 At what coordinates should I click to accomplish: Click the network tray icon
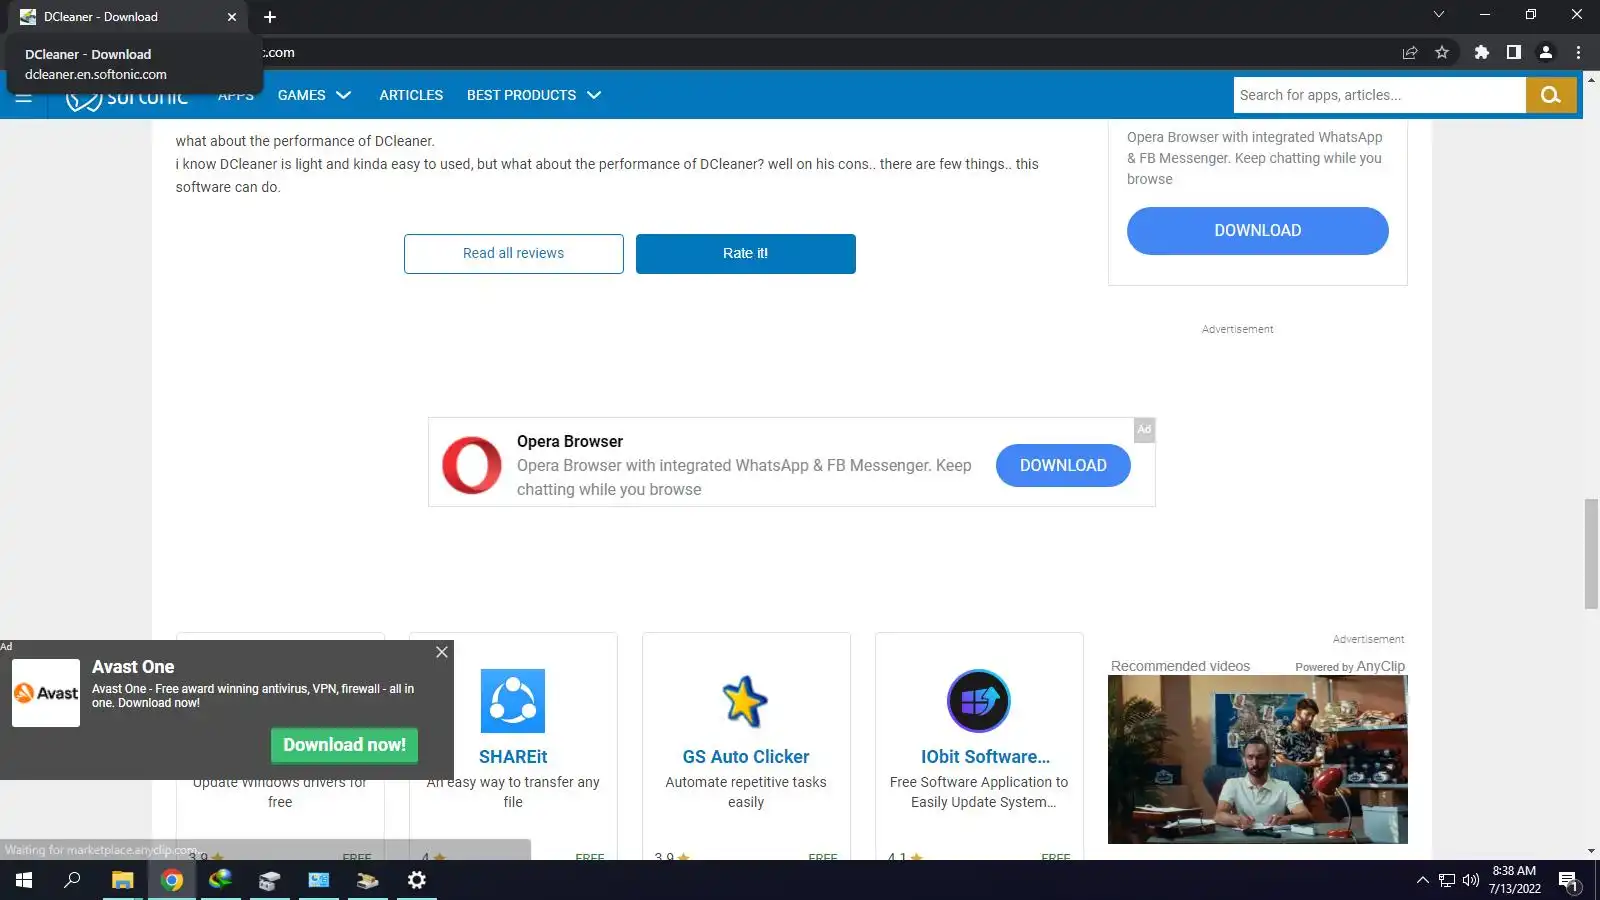point(1447,880)
